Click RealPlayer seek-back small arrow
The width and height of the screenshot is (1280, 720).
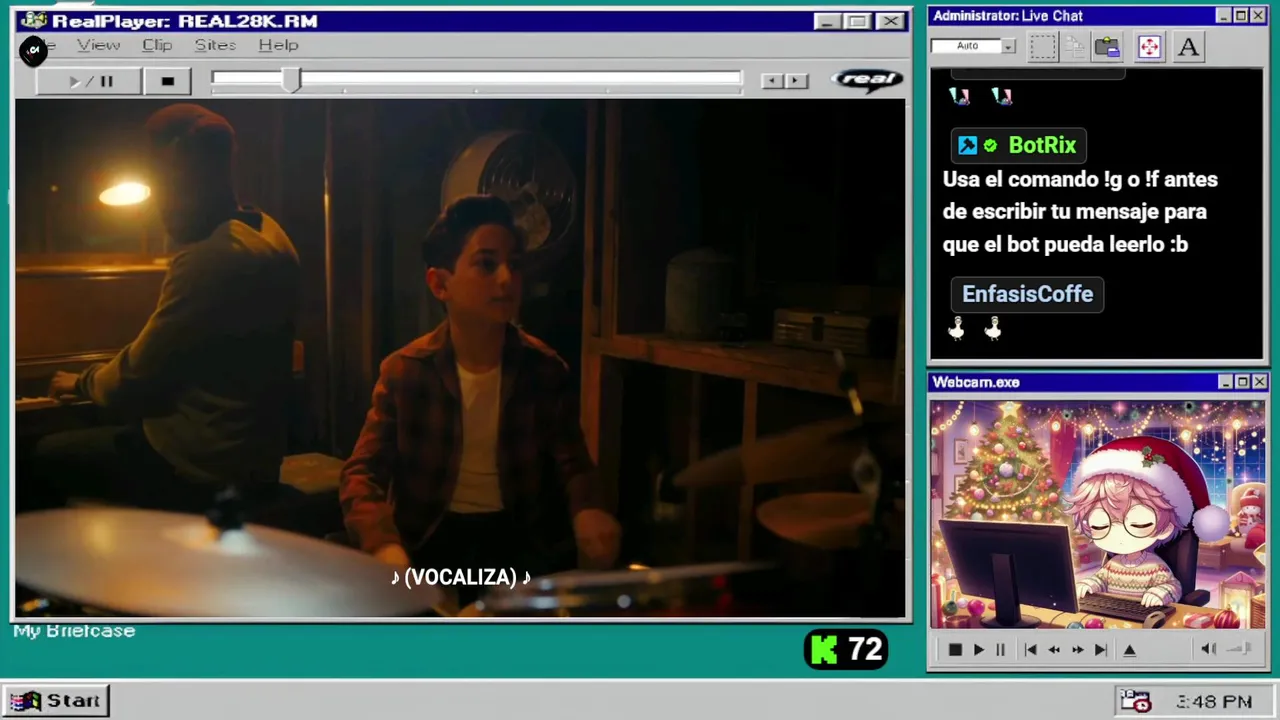(771, 81)
